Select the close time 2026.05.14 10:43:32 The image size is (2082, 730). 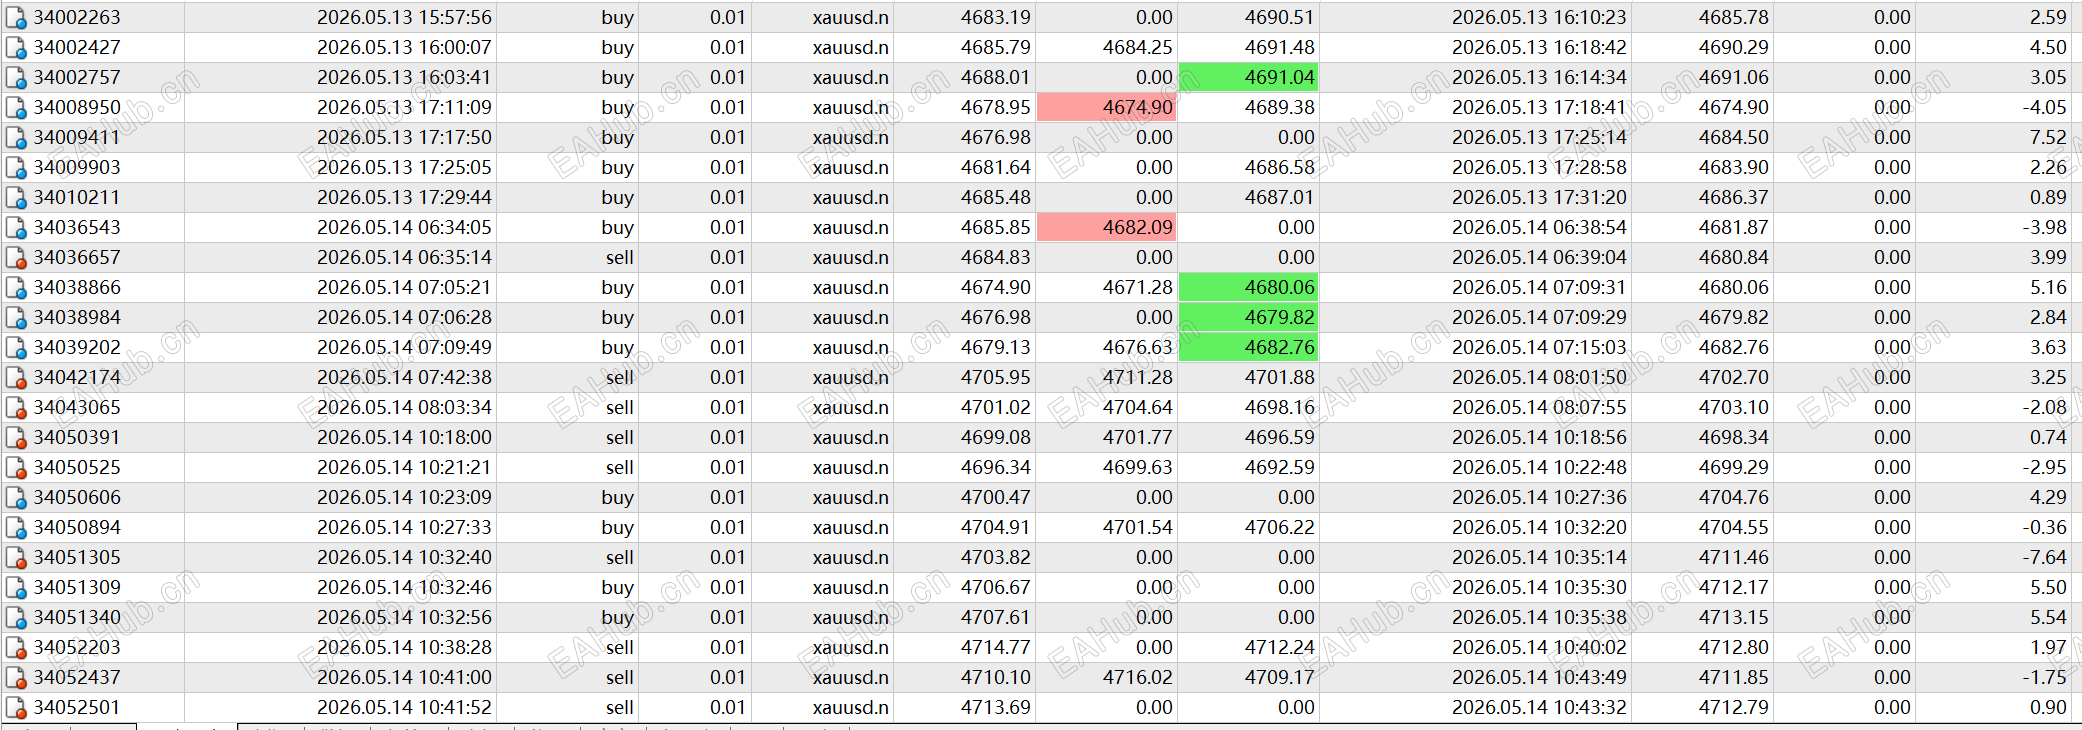click(x=1539, y=707)
